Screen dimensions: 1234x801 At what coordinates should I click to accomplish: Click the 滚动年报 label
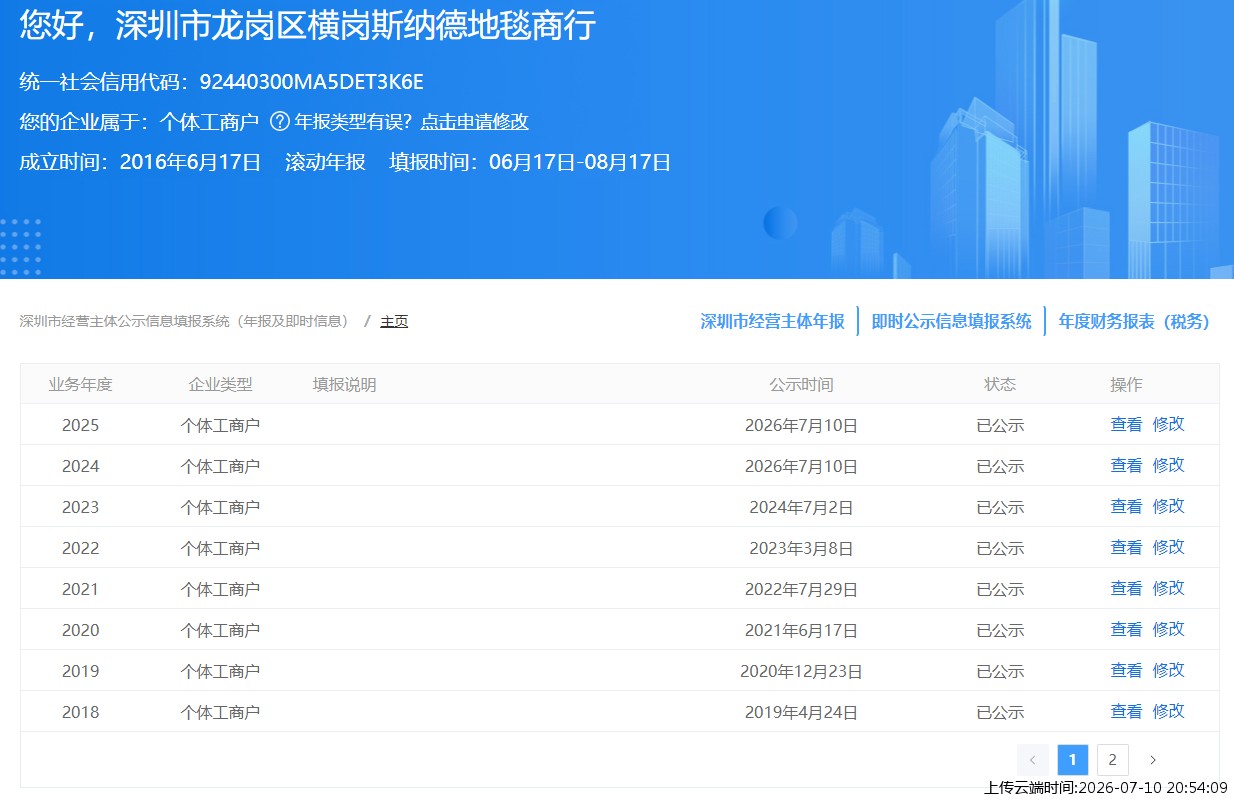[x=325, y=162]
